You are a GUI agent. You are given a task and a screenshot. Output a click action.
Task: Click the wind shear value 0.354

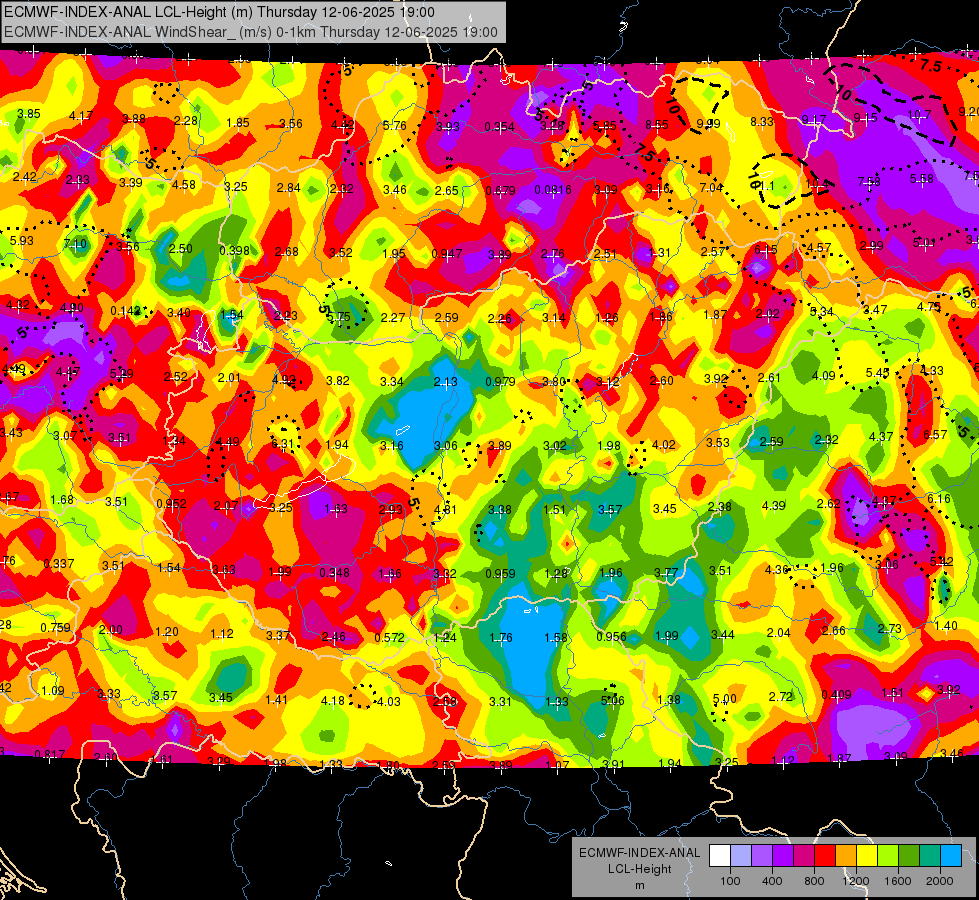499,127
